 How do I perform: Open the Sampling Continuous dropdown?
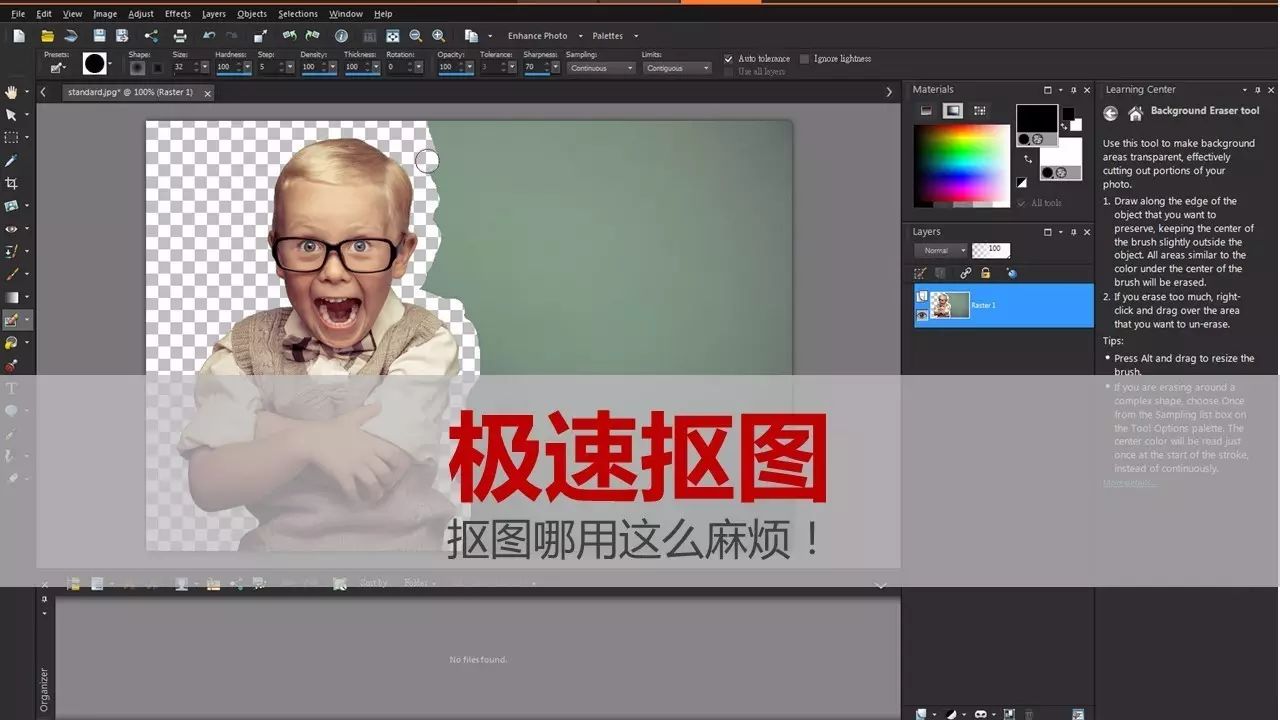point(600,68)
